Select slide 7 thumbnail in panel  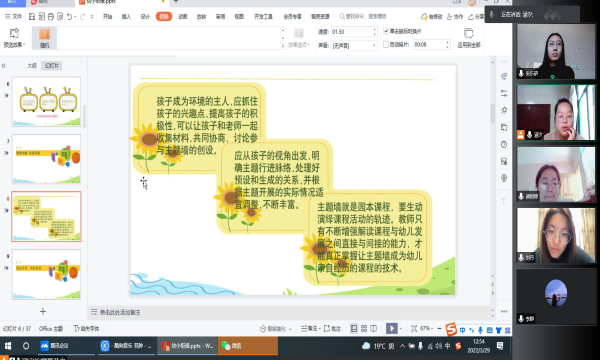point(46,159)
